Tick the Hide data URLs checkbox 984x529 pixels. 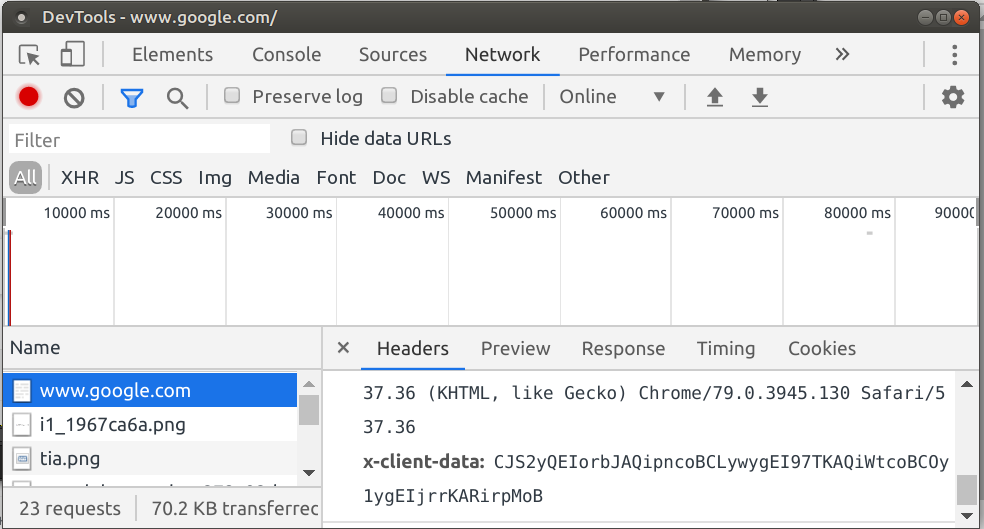coord(298,138)
